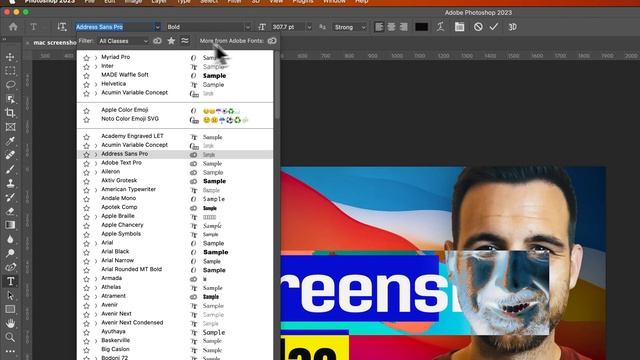Select the Crop tool

point(11,113)
